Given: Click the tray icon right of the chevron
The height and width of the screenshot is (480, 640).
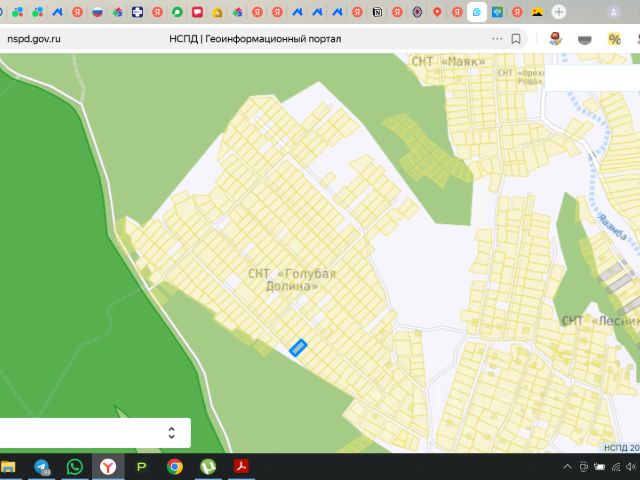Looking at the screenshot, I should [584, 467].
